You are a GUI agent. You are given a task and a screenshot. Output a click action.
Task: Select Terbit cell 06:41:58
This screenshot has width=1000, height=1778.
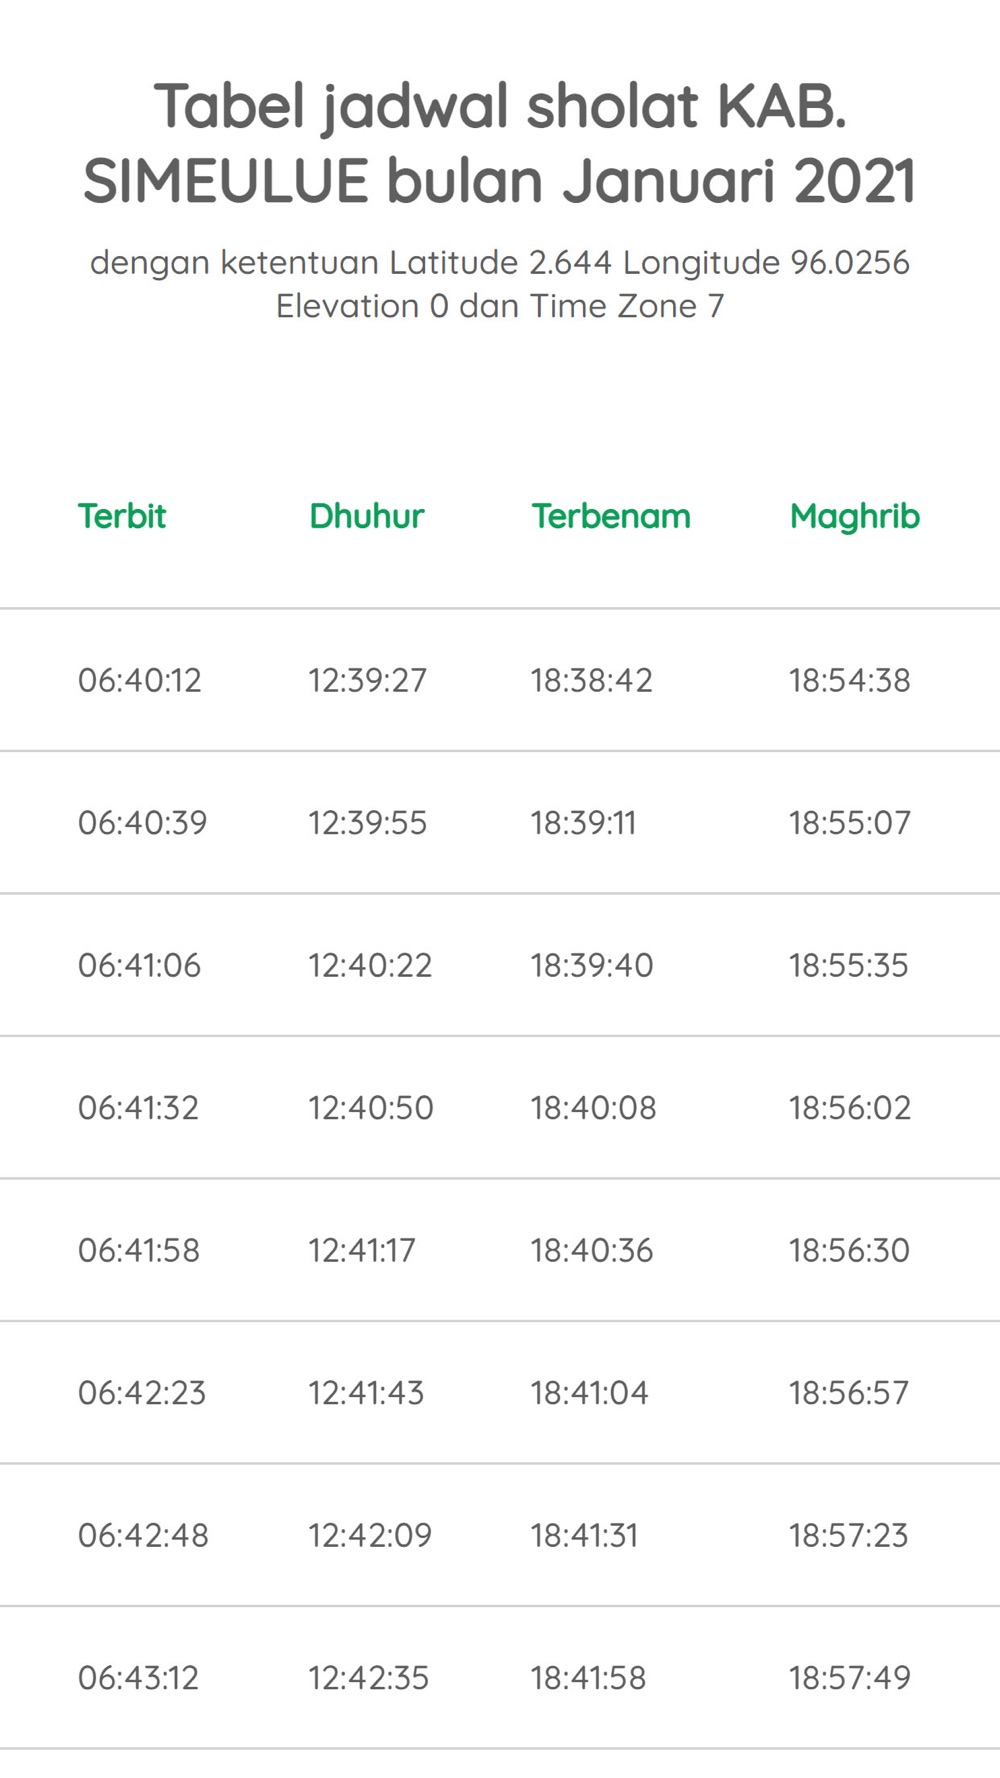coord(139,1250)
